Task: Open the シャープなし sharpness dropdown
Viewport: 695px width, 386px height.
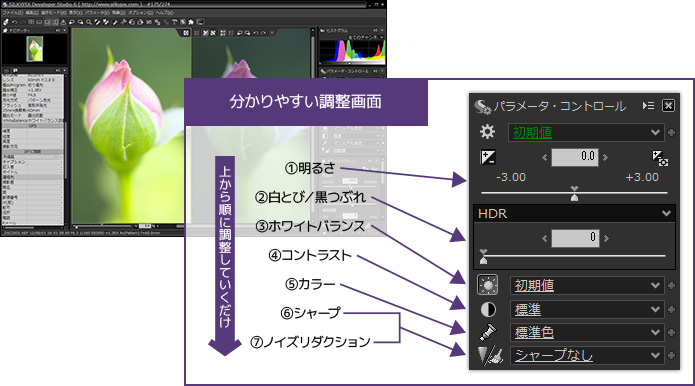Action: click(x=587, y=355)
